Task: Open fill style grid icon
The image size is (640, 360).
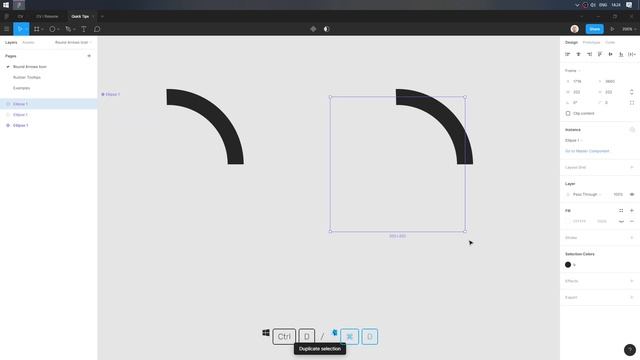Action: pos(621,211)
